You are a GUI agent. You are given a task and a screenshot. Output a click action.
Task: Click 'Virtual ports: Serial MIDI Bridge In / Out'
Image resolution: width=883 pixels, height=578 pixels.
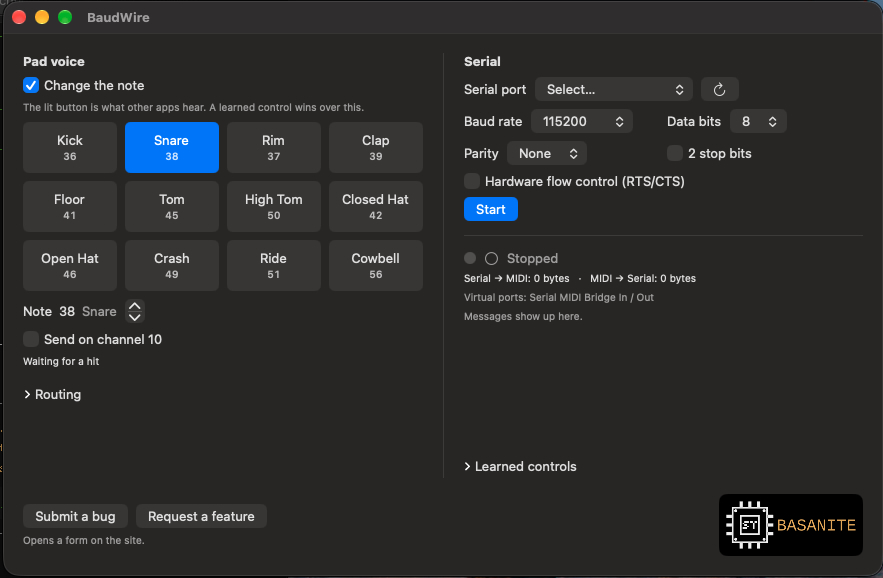point(559,297)
